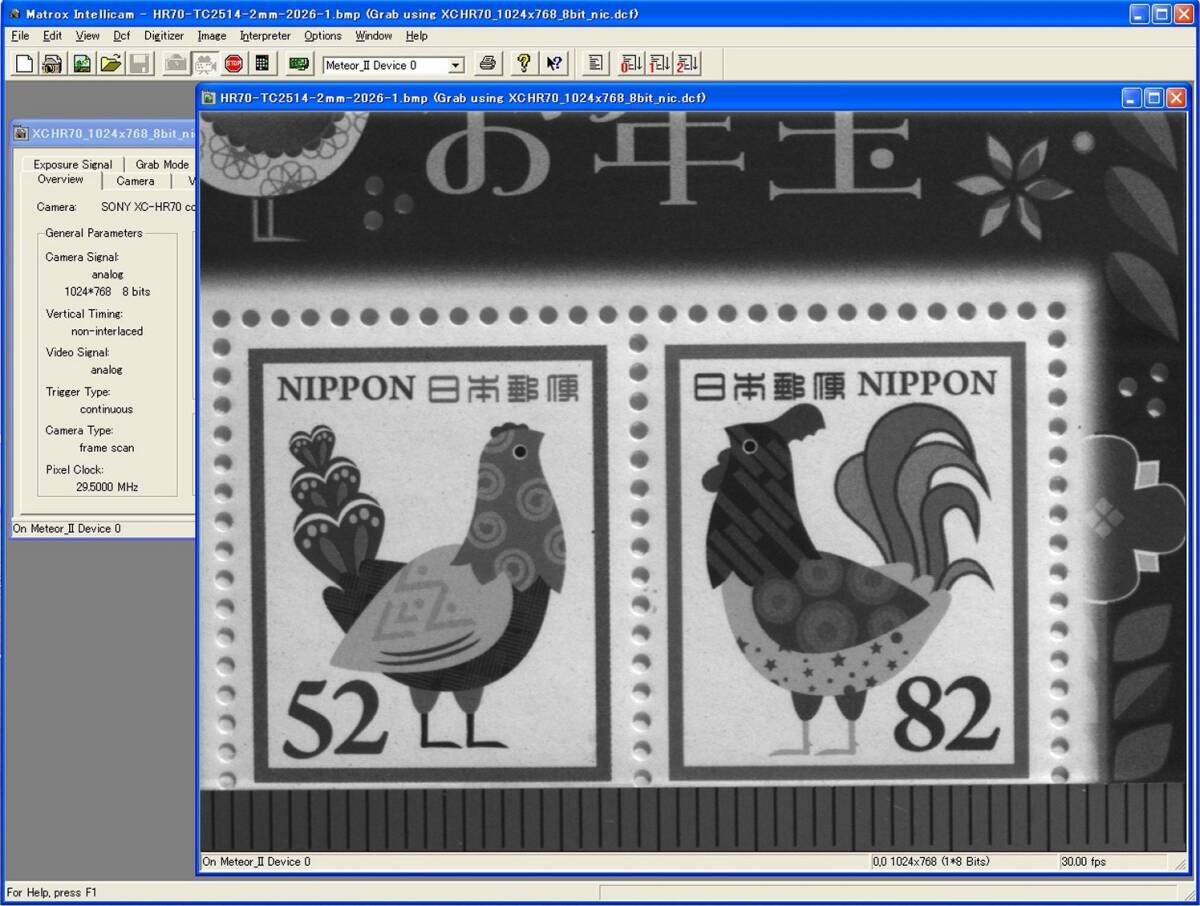Select the Camera tab in DCF window
The image size is (1200, 906).
click(135, 181)
